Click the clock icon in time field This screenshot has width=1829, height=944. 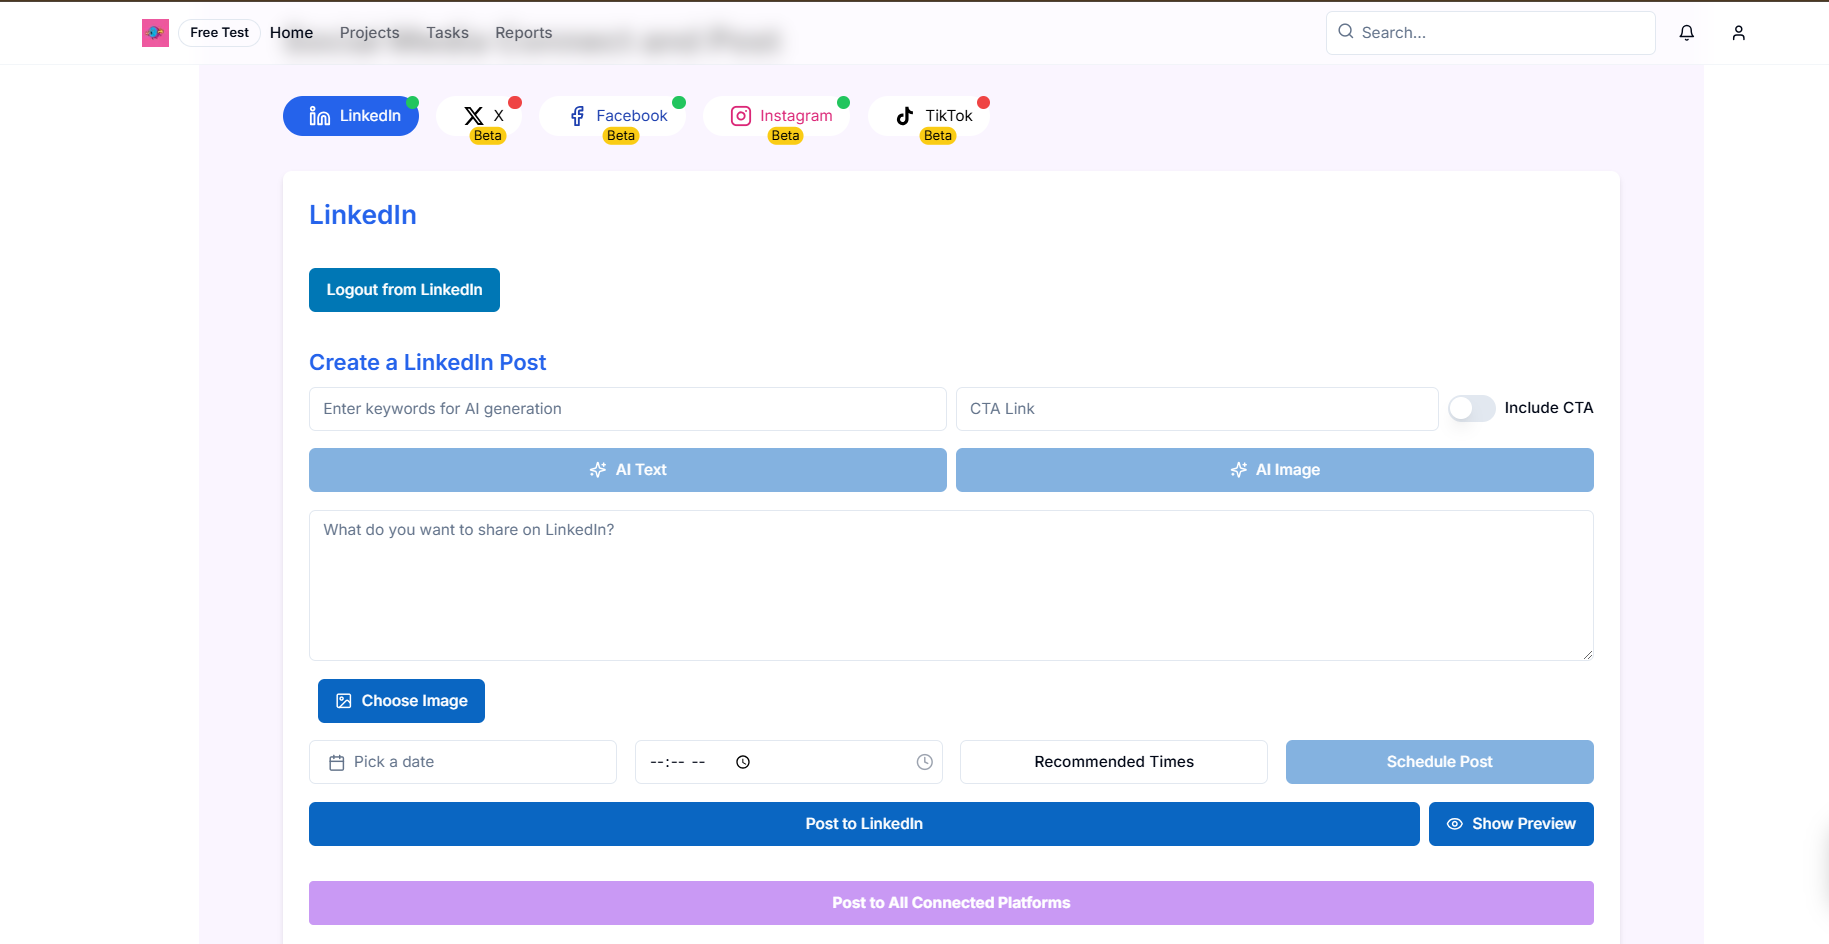coord(743,762)
